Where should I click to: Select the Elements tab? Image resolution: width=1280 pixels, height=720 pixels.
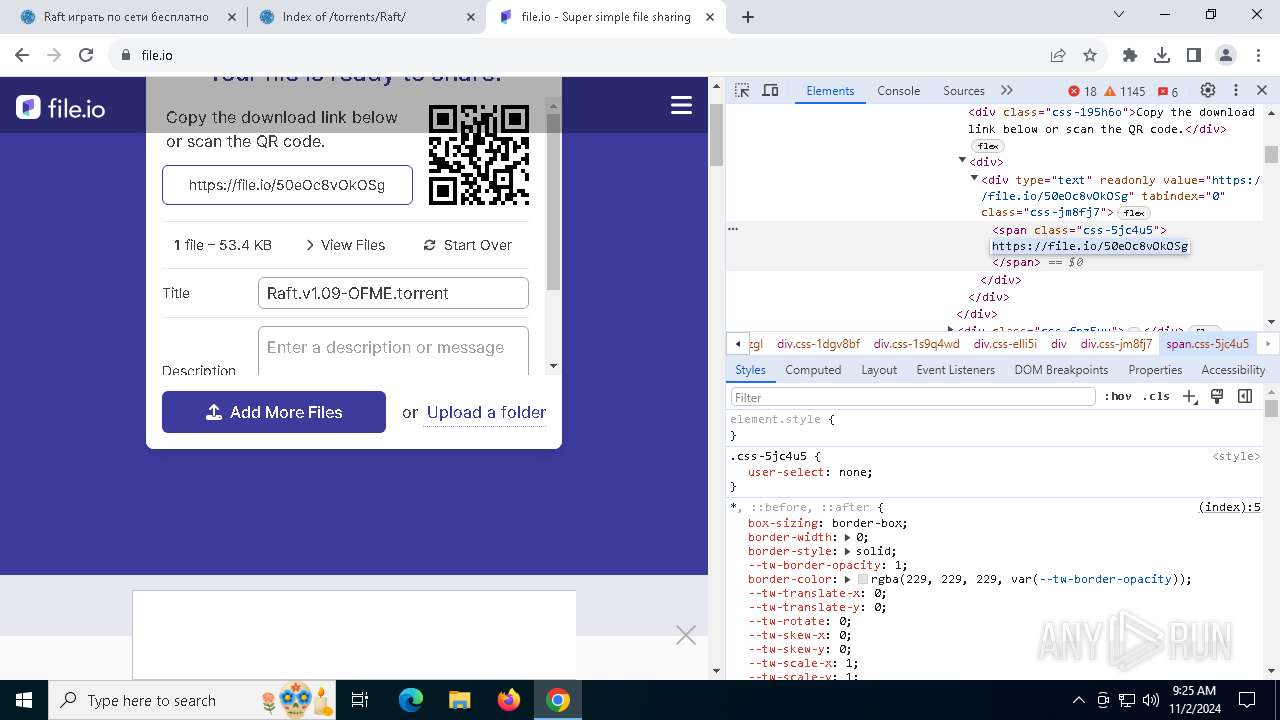[x=830, y=90]
